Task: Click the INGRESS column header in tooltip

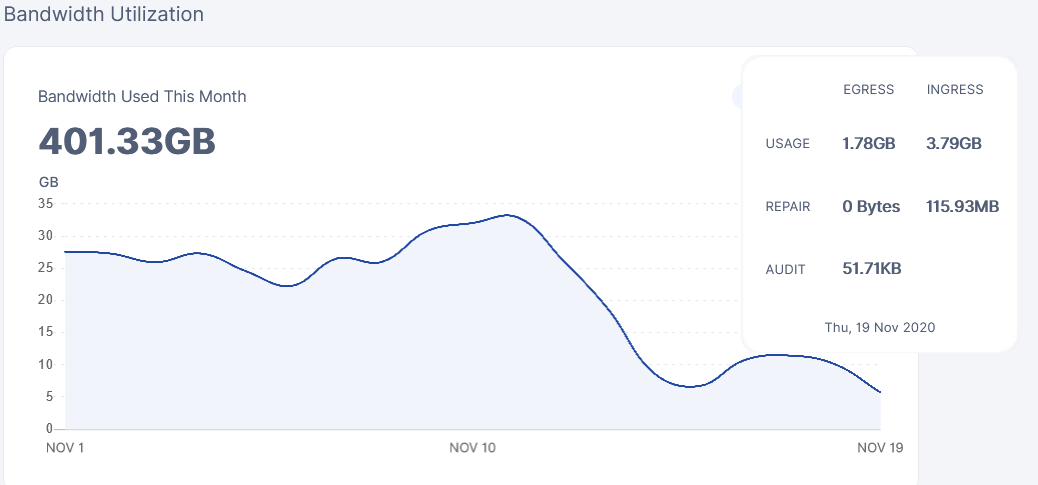Action: click(x=955, y=89)
